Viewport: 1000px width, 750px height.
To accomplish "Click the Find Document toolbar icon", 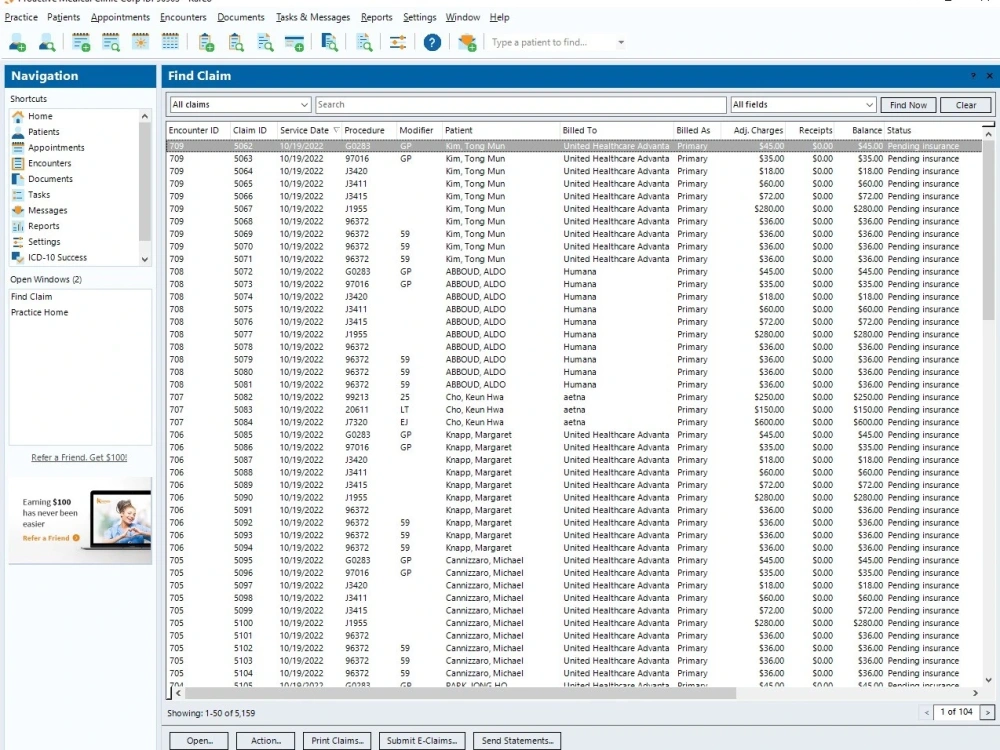I will tap(329, 43).
